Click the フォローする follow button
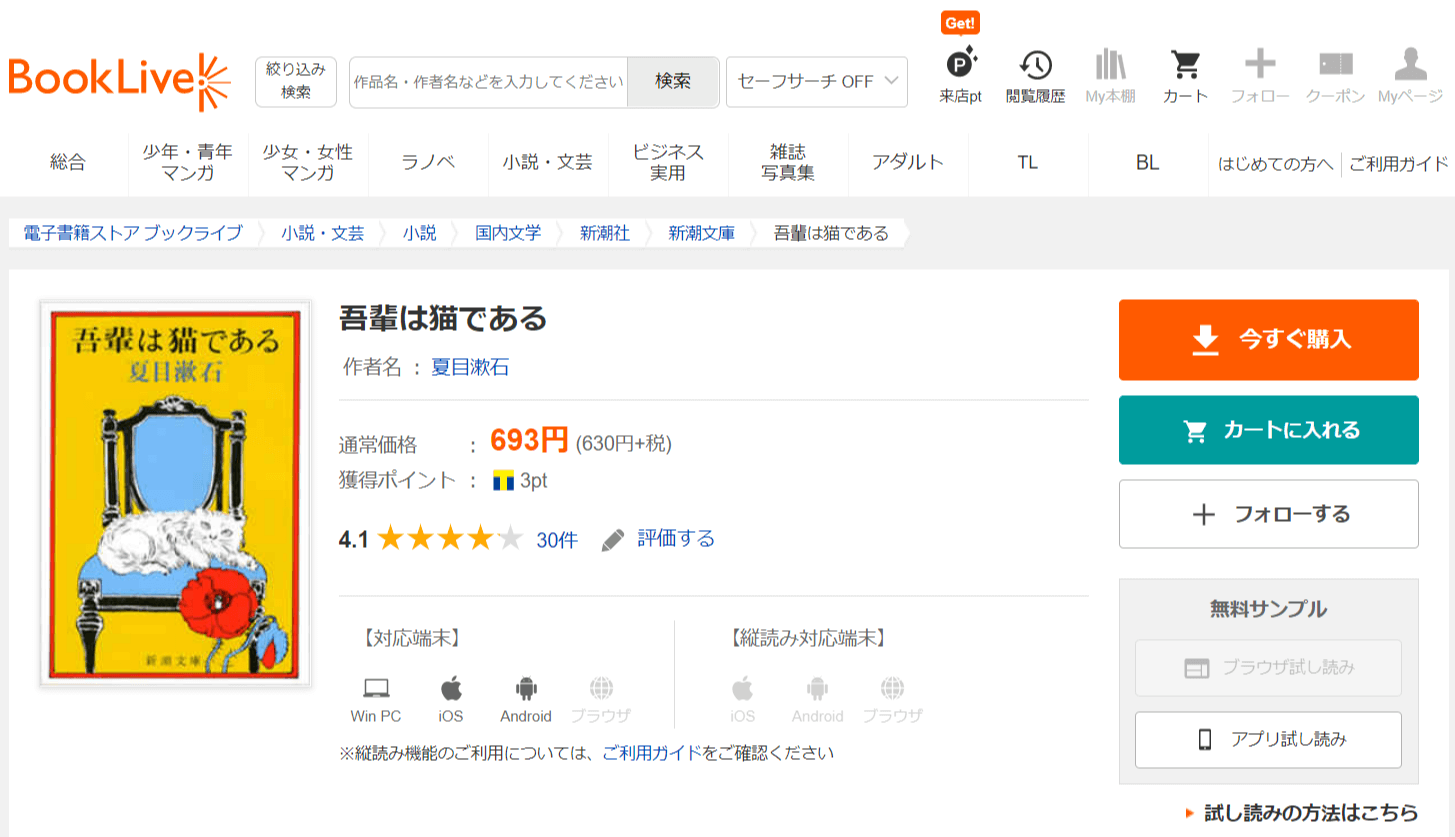1455x837 pixels. point(1268,514)
